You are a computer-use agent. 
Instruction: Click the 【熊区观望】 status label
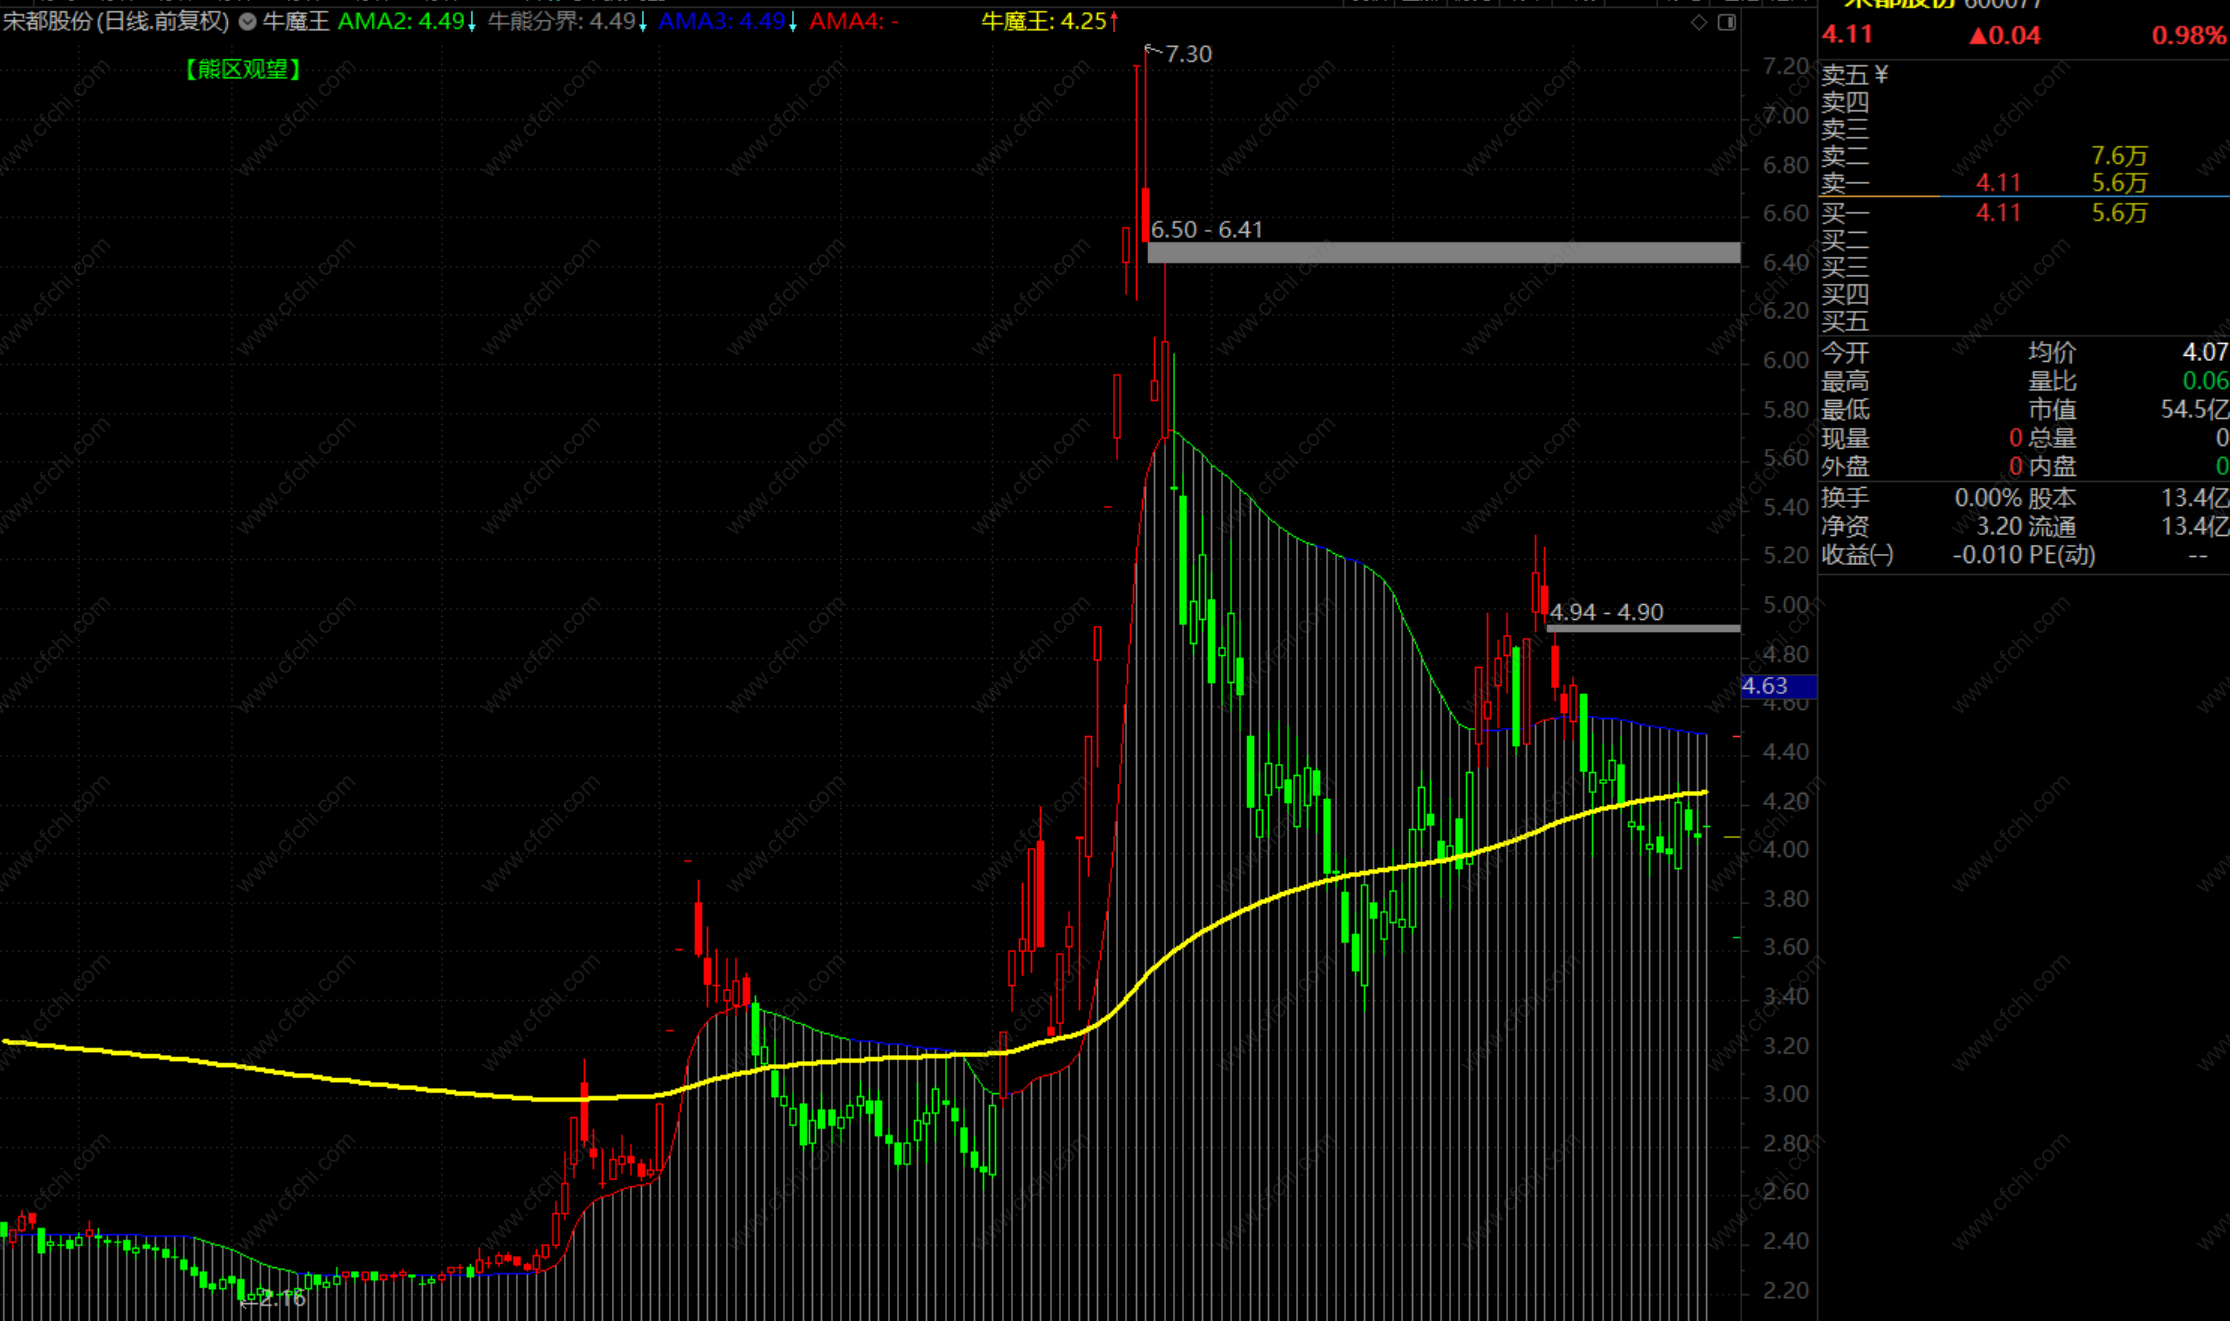point(243,69)
